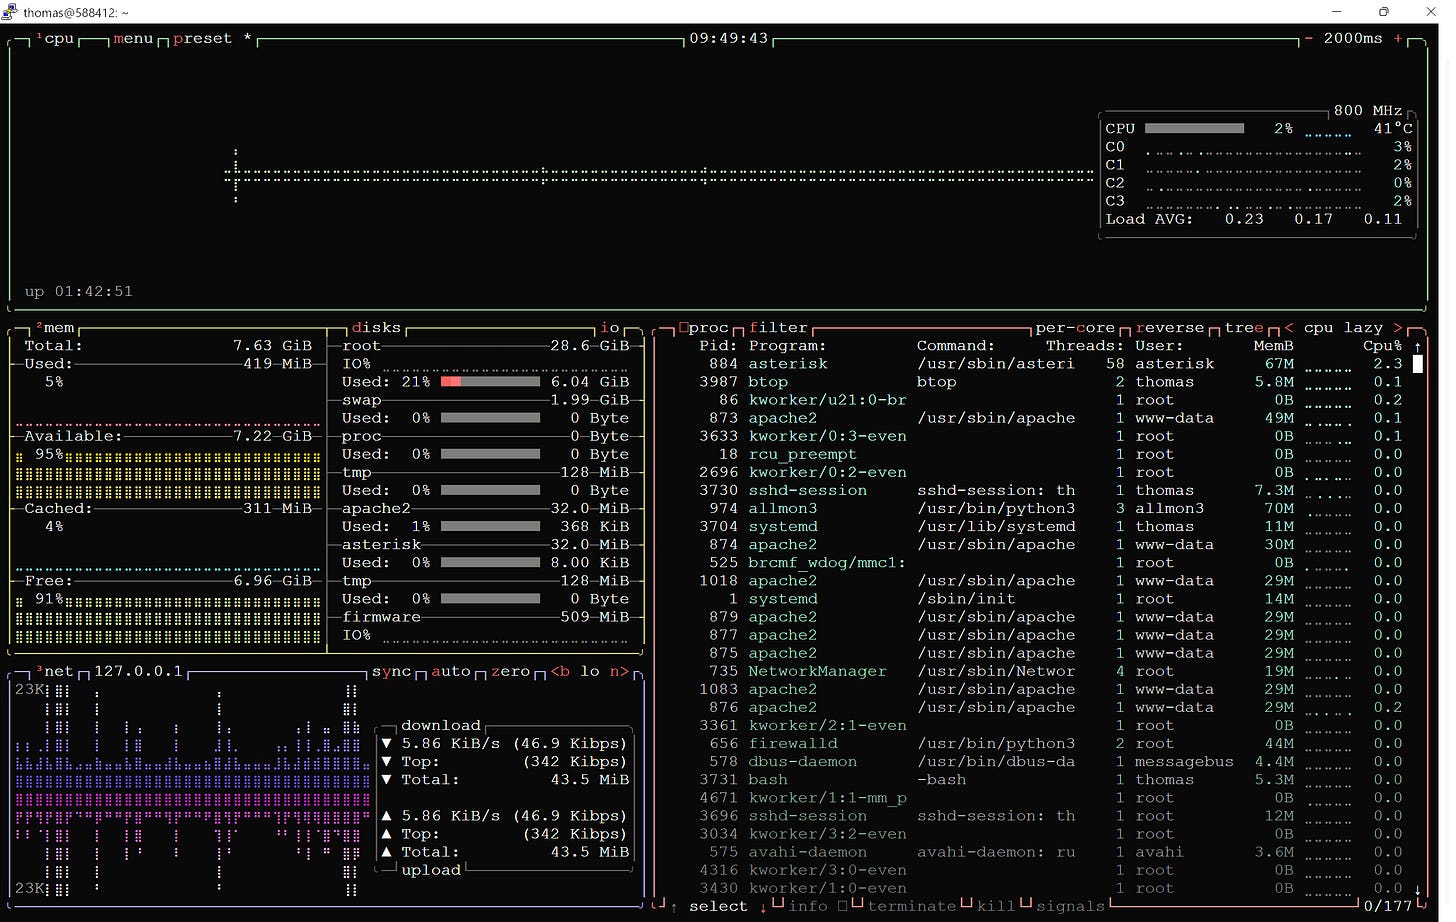Click process list scroll-up arrow by Cpu%
This screenshot has width=1456, height=922.
click(x=1417, y=346)
